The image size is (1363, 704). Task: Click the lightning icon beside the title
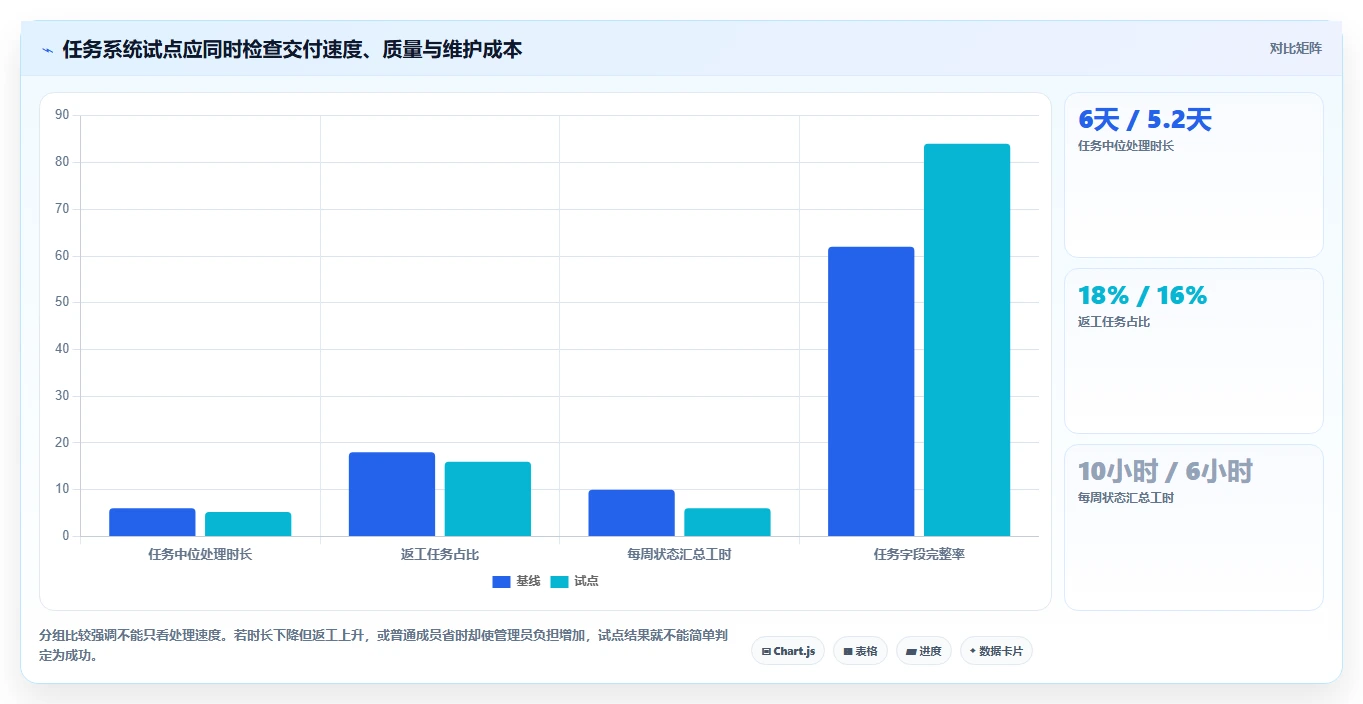coord(48,49)
